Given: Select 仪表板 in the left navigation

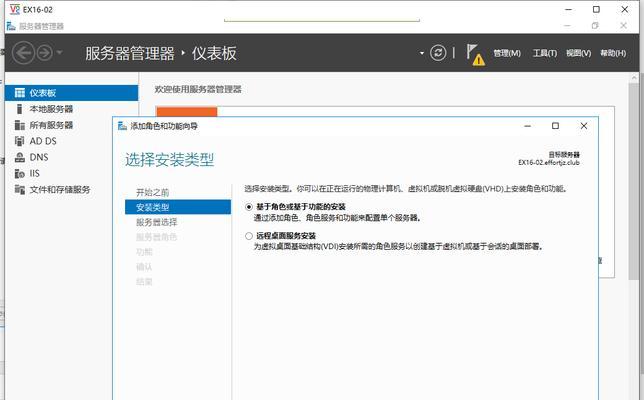Looking at the screenshot, I should (71, 93).
